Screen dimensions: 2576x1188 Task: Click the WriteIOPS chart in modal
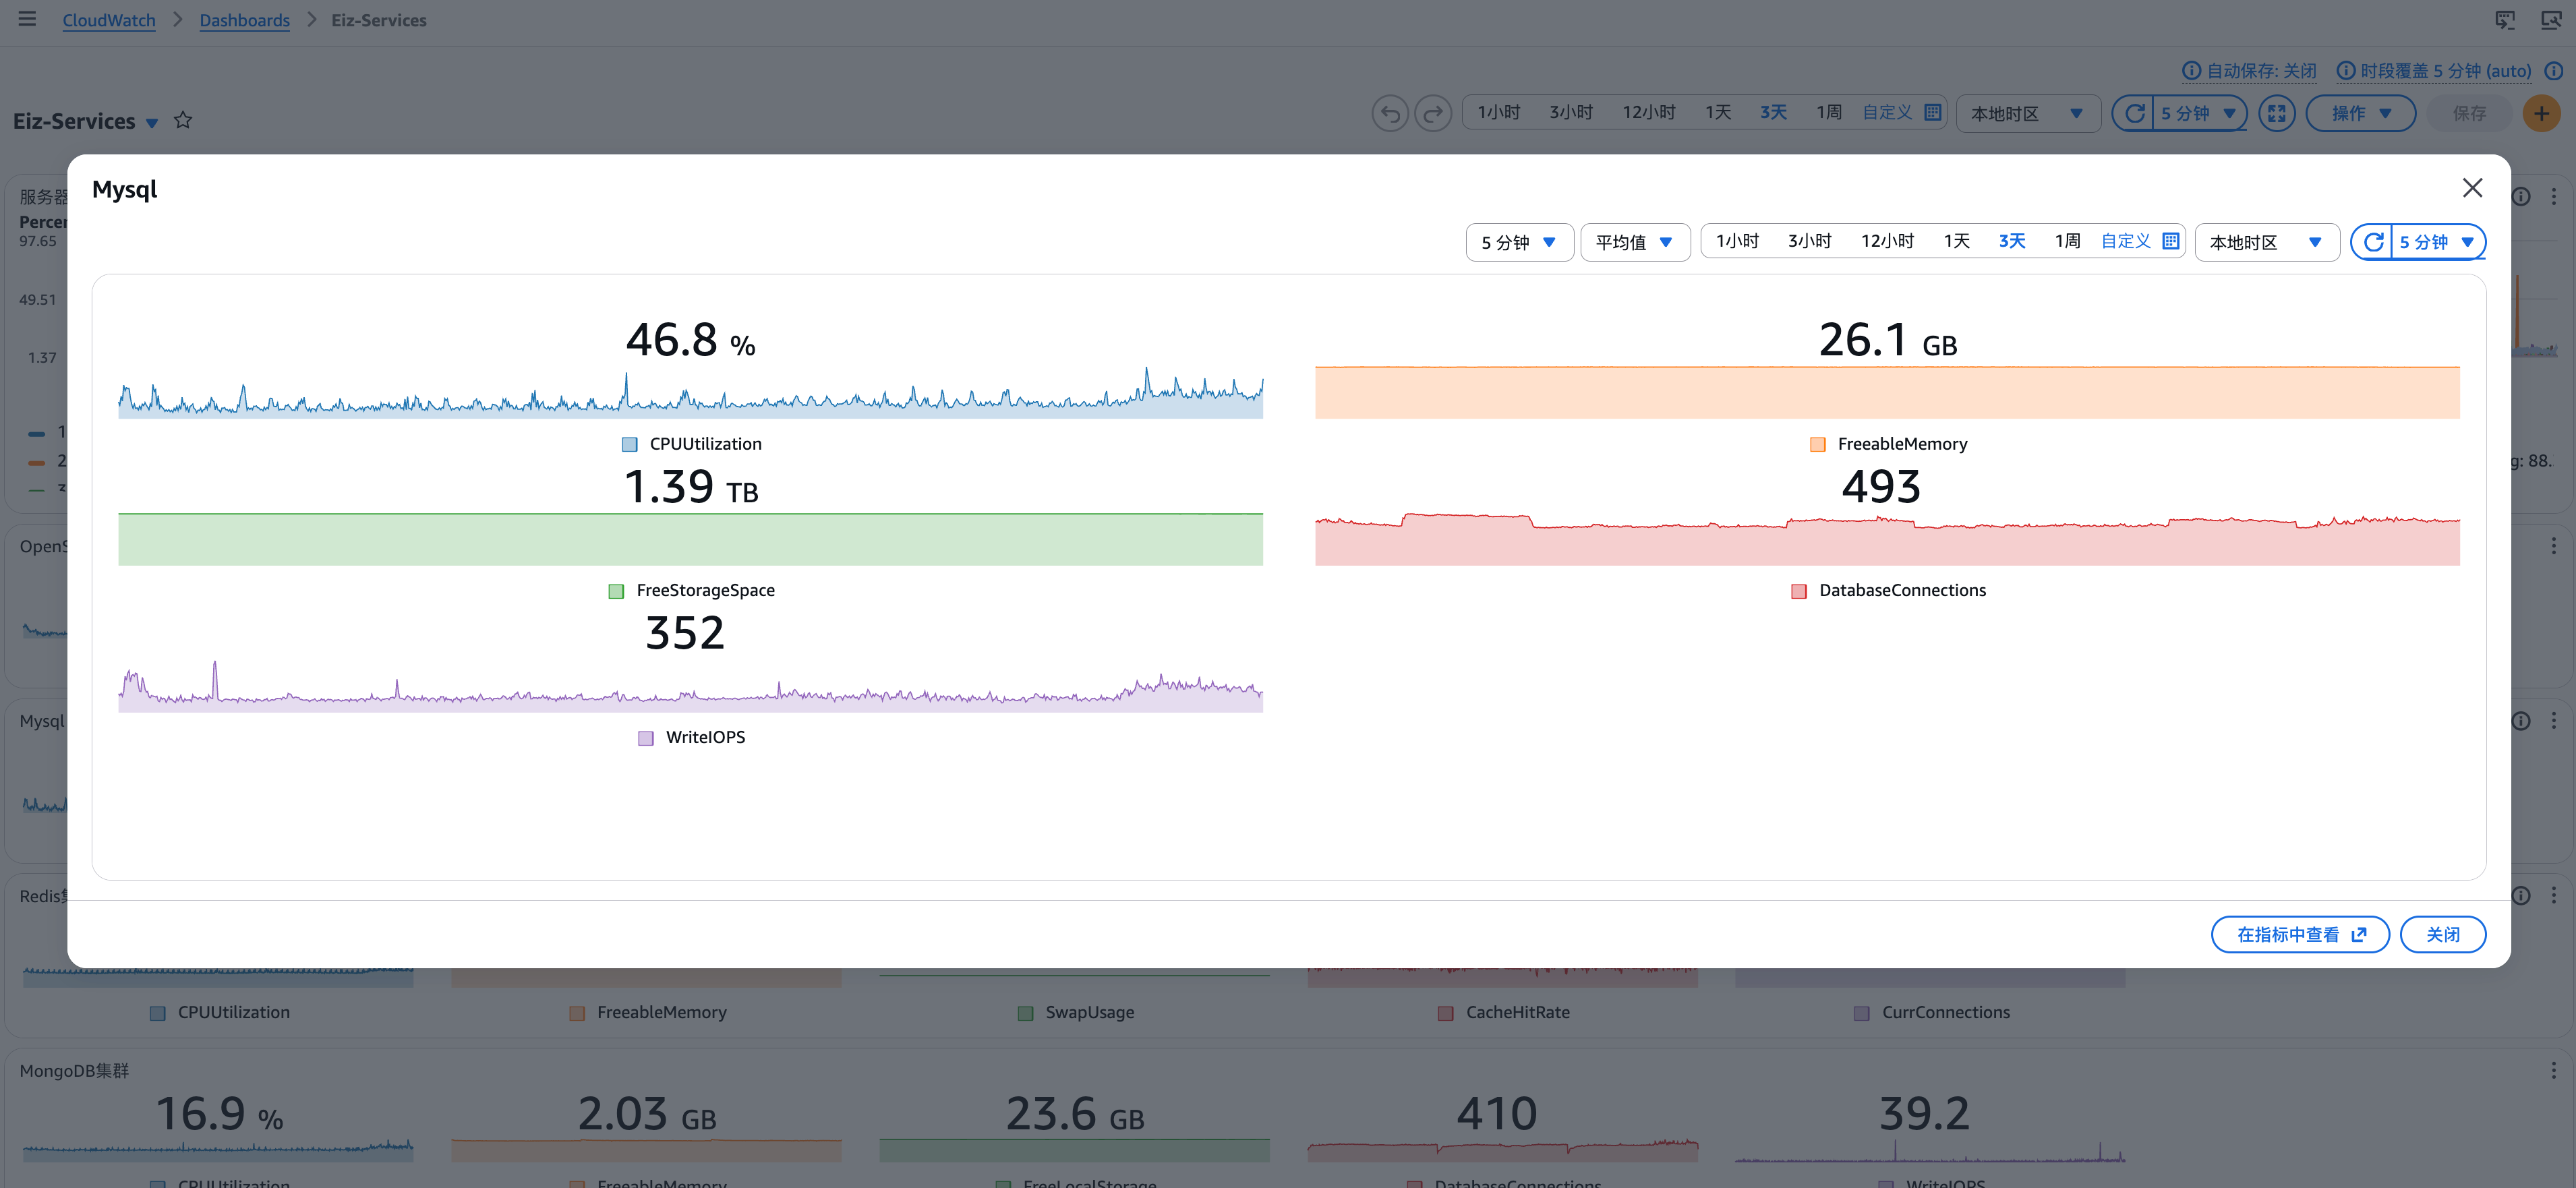690,687
